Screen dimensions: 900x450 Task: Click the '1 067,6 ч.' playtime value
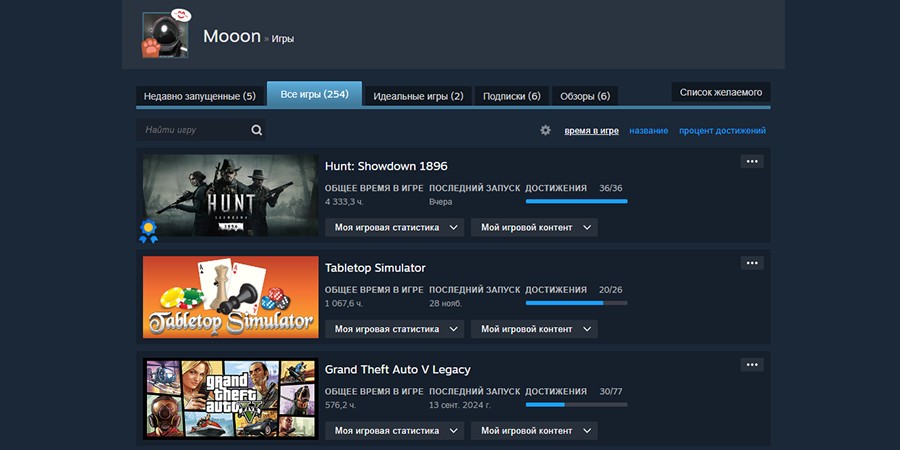click(344, 303)
